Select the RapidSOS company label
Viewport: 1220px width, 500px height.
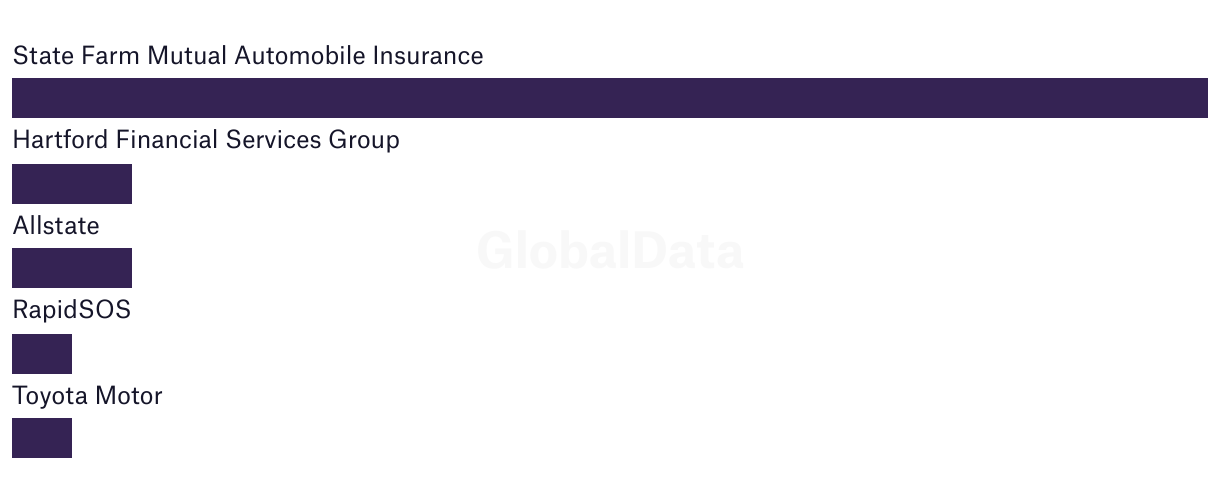tap(71, 311)
